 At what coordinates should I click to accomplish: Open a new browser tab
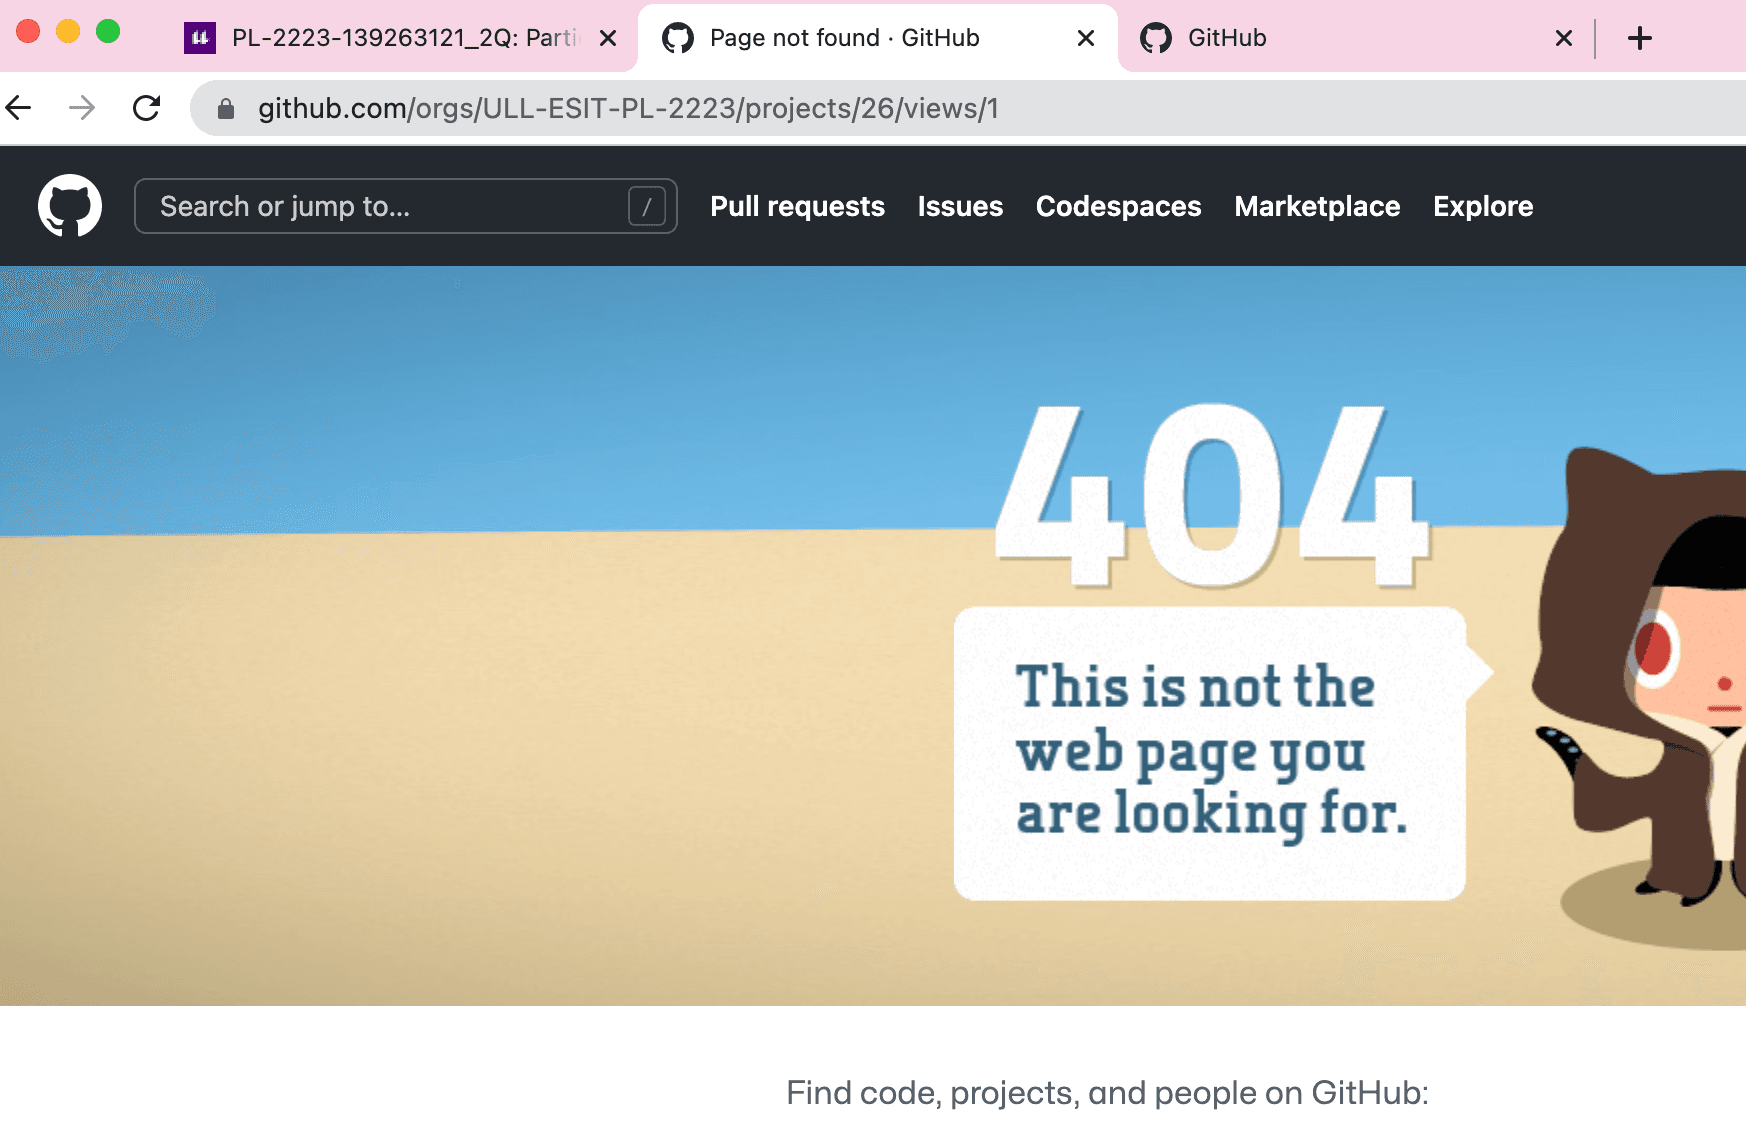pos(1639,39)
